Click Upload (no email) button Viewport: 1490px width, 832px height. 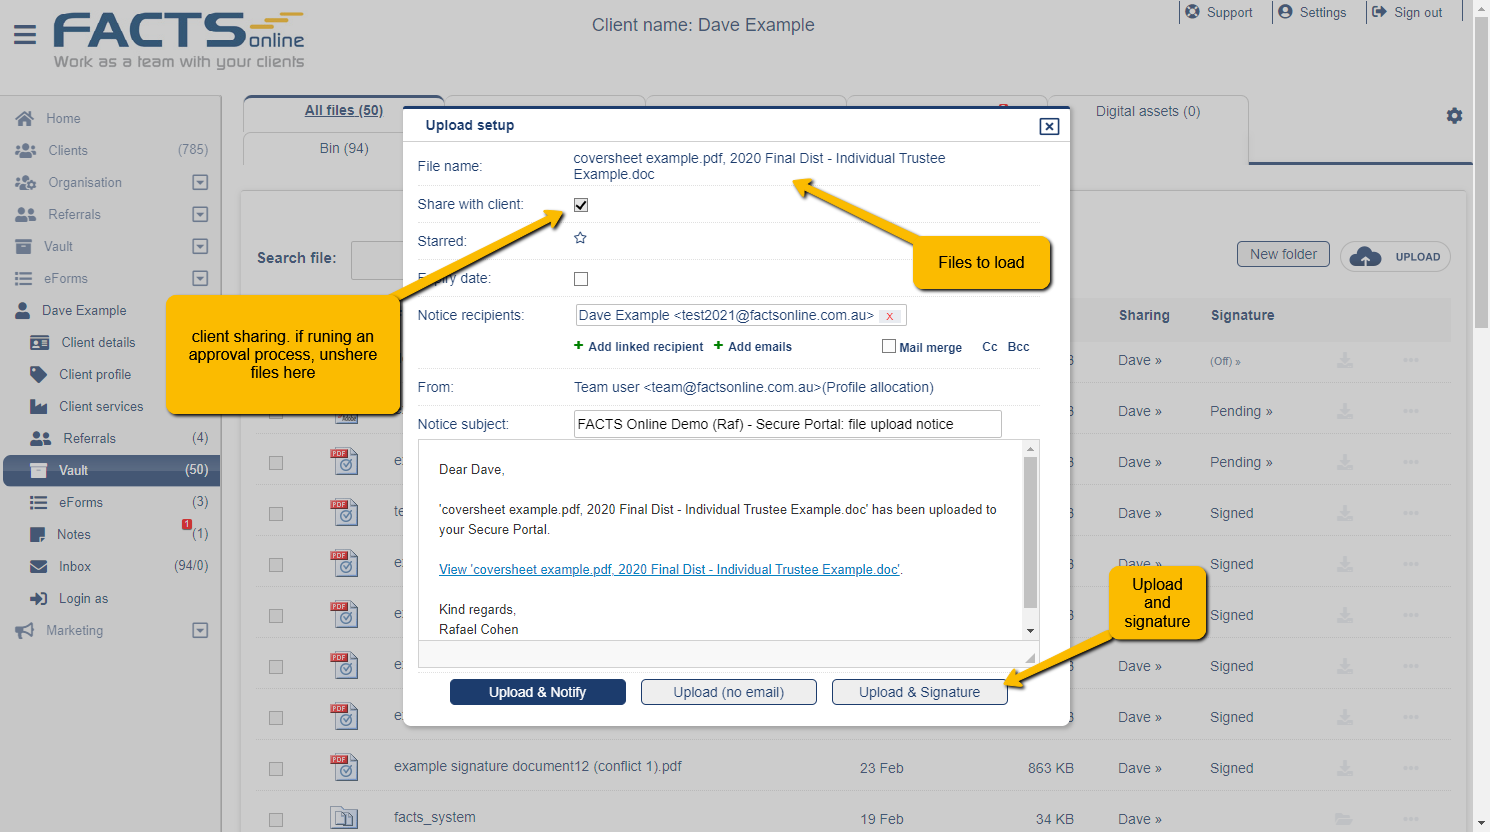[x=729, y=692]
